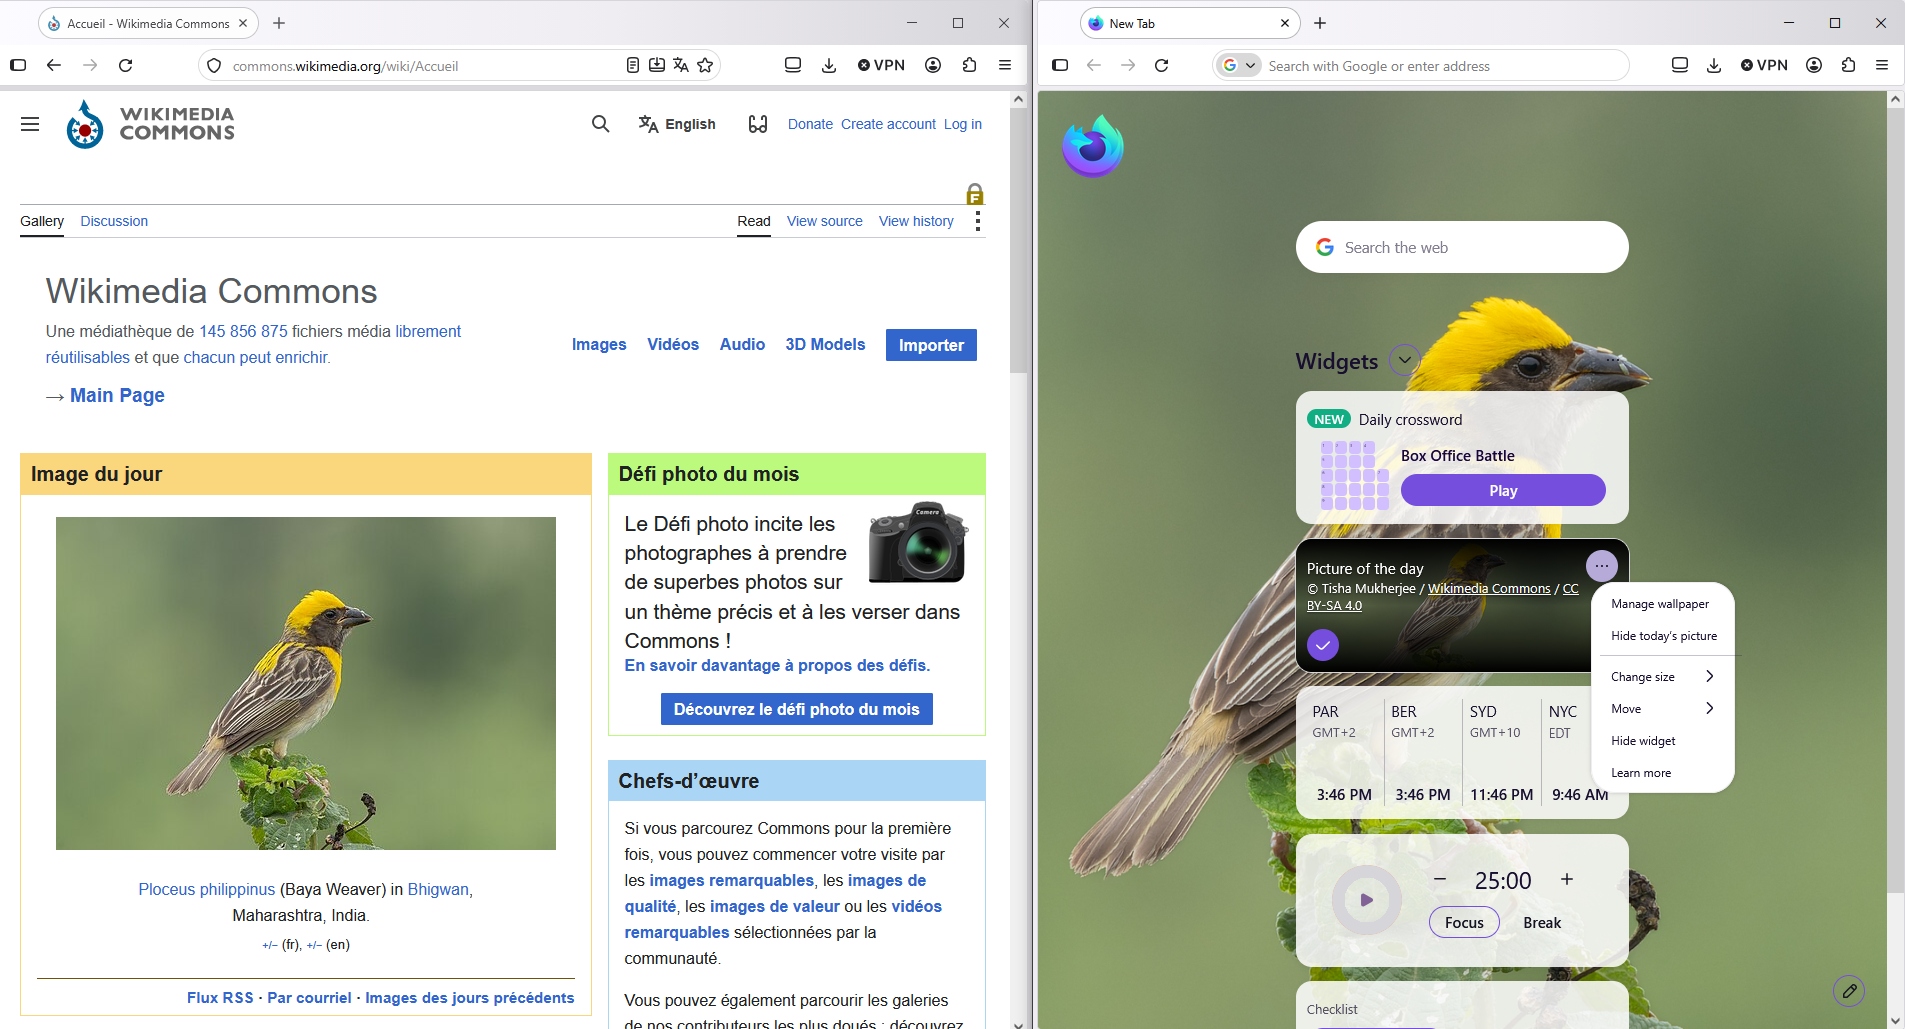Open the Wikimedia Commons main menu hamburger
Viewport: 1905px width, 1029px height.
click(30, 124)
